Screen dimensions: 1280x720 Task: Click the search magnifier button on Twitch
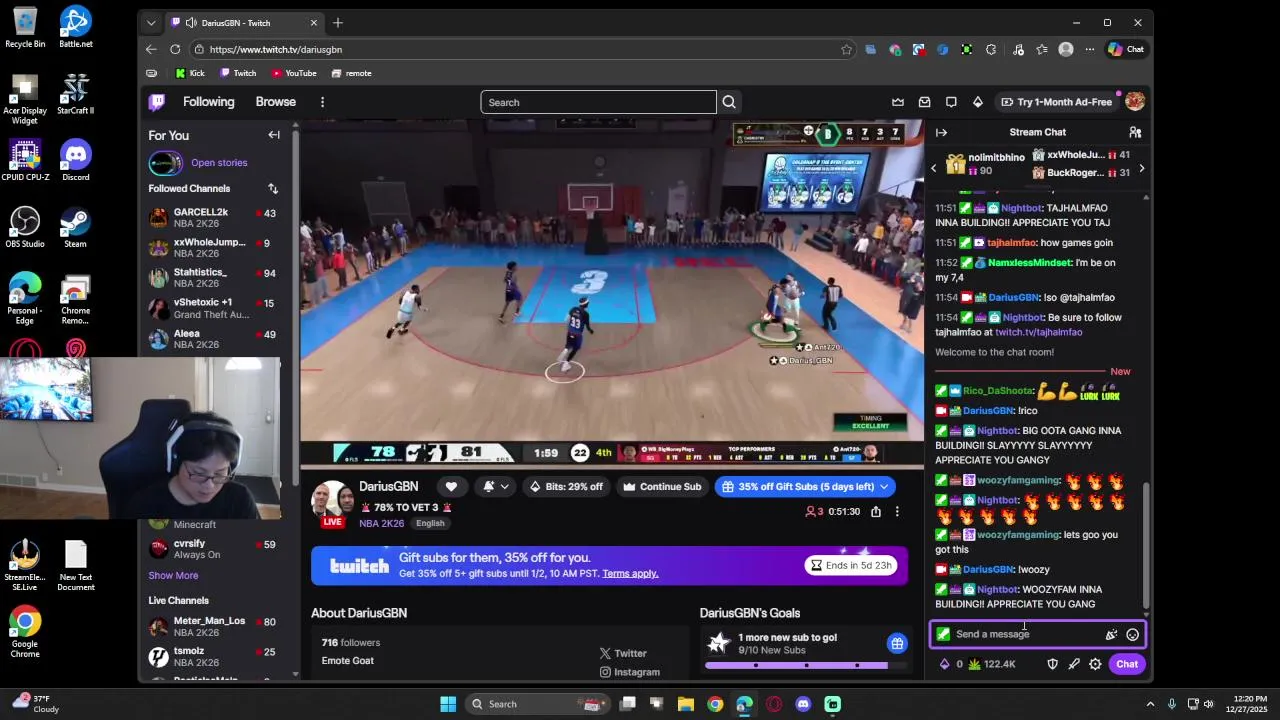729,102
